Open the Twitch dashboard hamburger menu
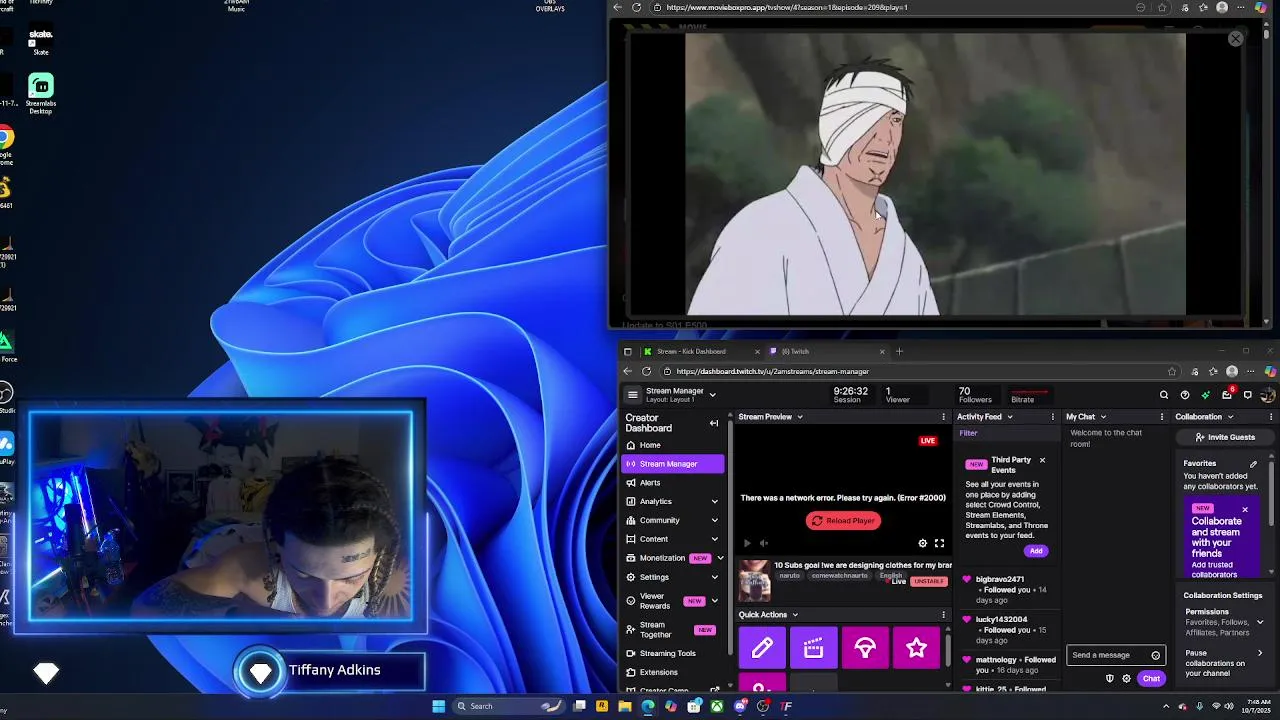The height and width of the screenshot is (720, 1280). tap(632, 395)
